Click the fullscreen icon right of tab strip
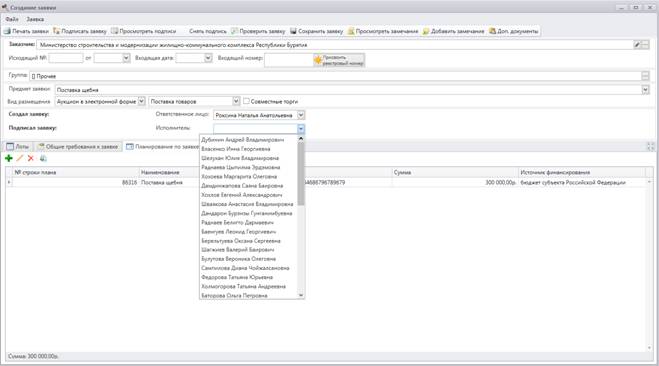 [x=651, y=146]
